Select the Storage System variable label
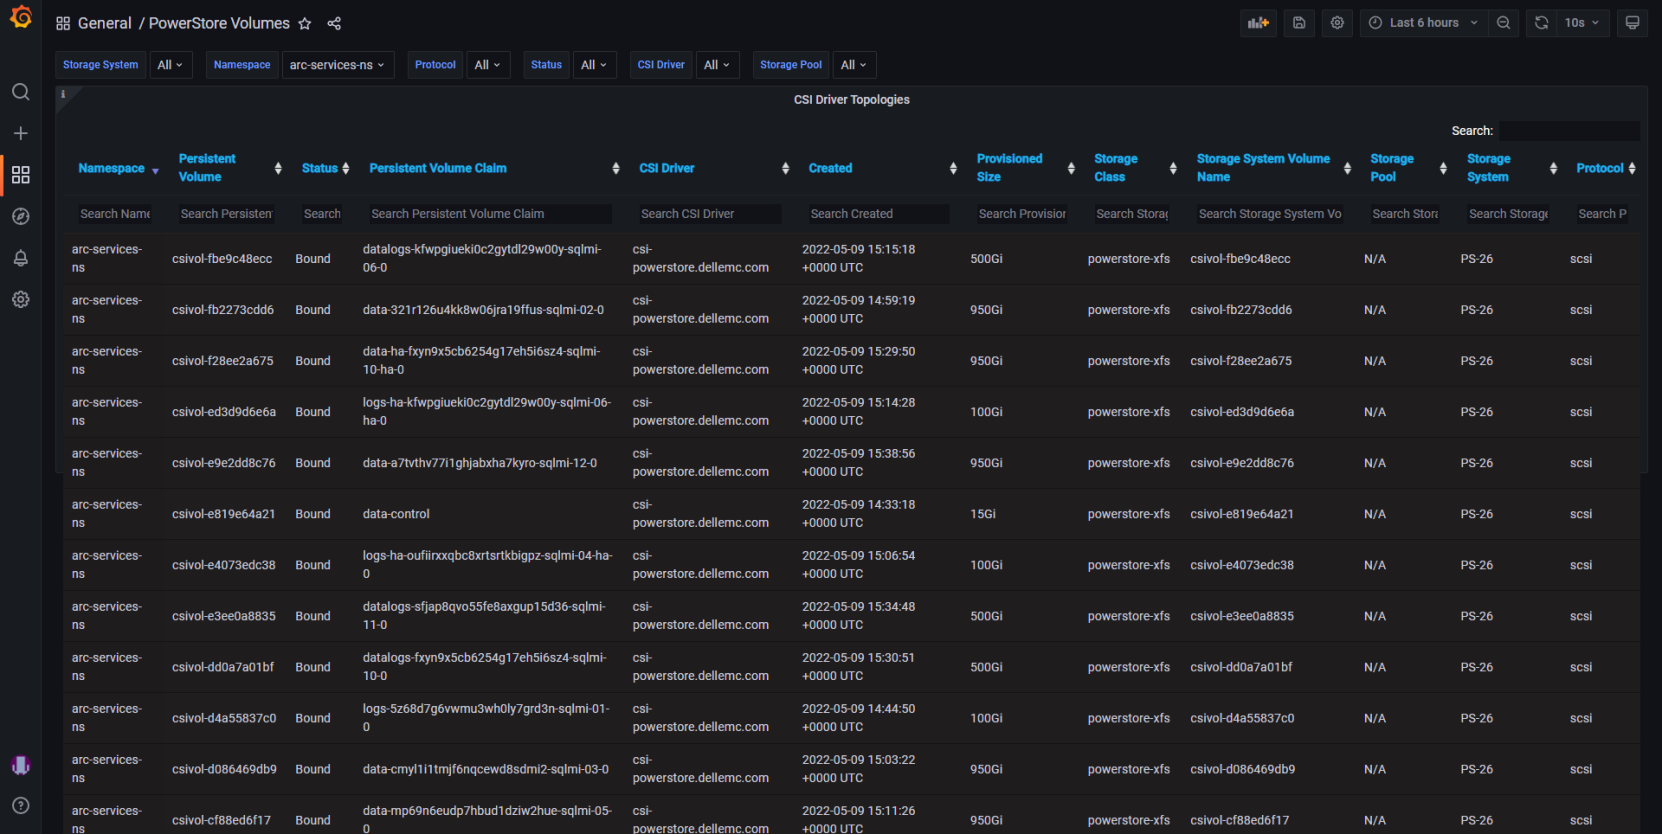The height and width of the screenshot is (835, 1662). point(100,65)
